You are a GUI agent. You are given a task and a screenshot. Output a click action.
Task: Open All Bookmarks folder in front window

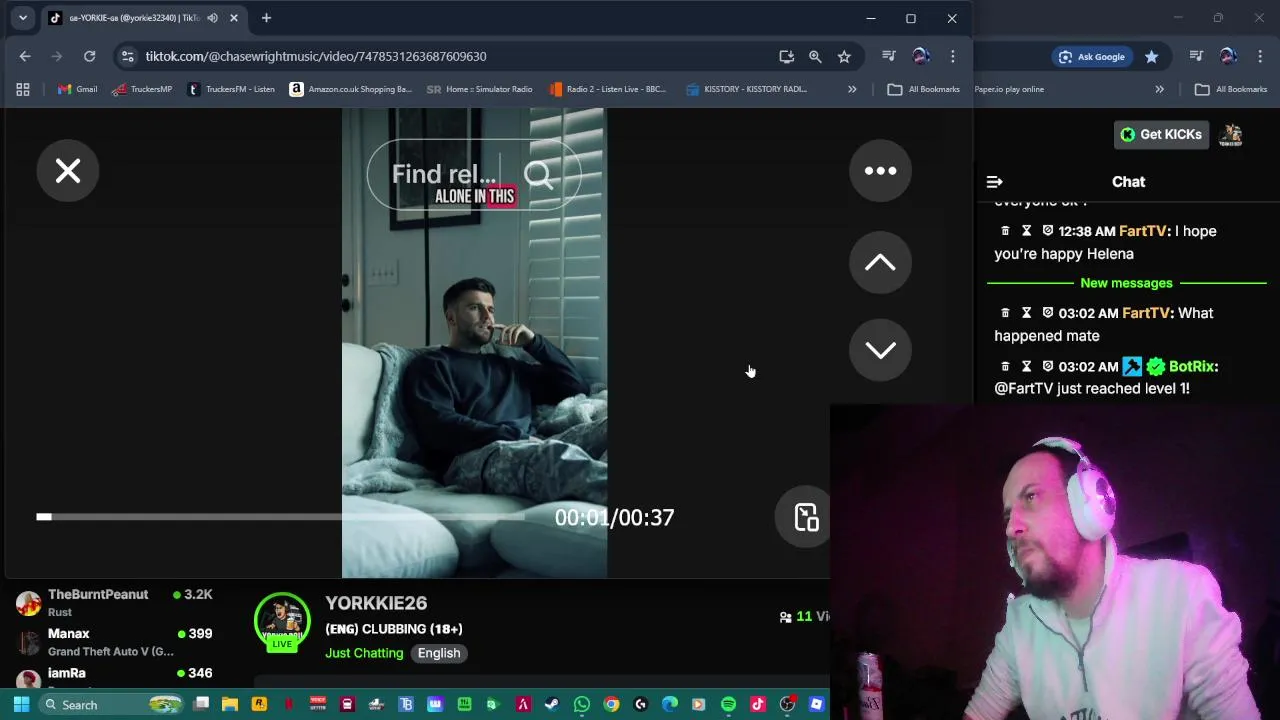click(x=924, y=89)
